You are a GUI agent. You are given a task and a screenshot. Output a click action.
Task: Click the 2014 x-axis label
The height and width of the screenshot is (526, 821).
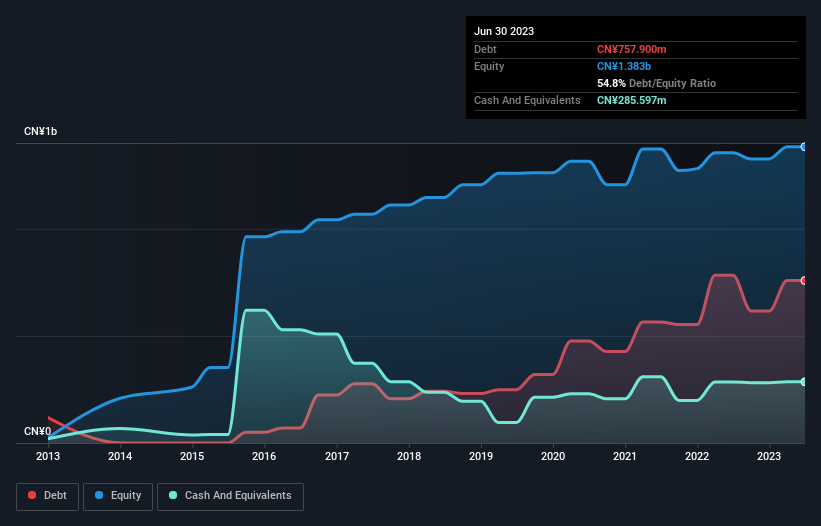tap(120, 456)
